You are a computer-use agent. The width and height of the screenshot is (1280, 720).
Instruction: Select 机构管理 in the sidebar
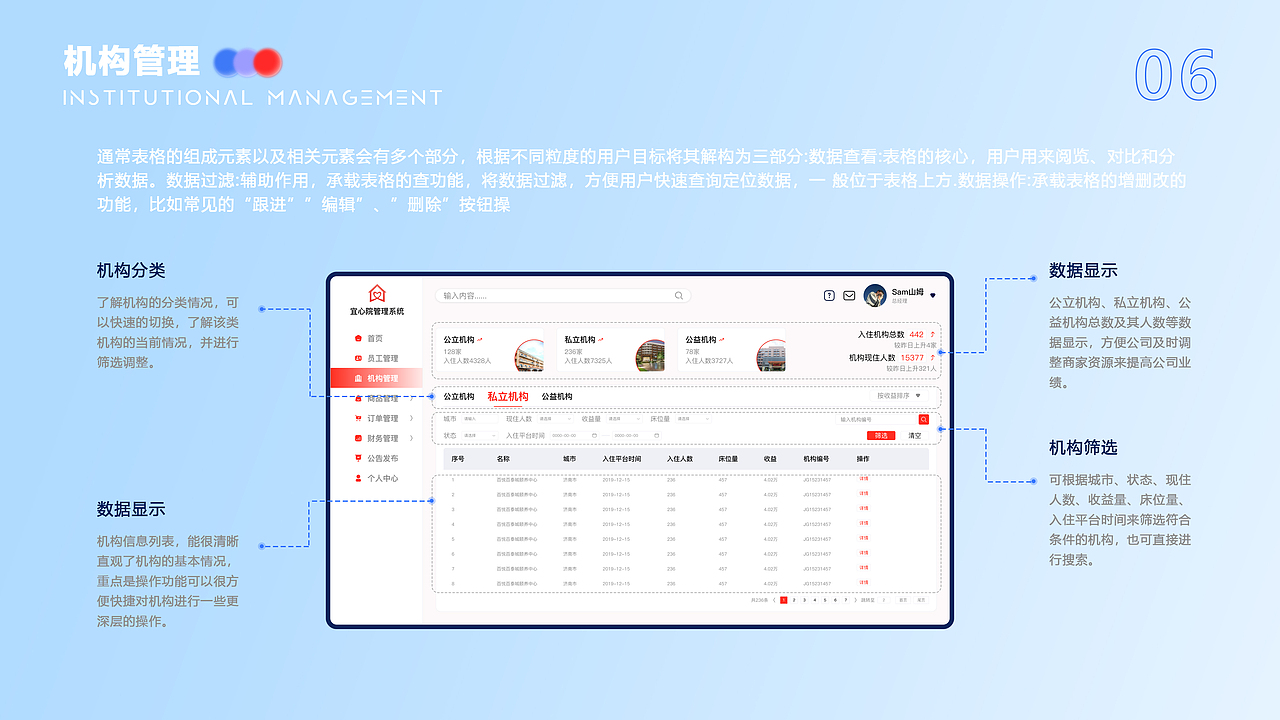[x=376, y=379]
